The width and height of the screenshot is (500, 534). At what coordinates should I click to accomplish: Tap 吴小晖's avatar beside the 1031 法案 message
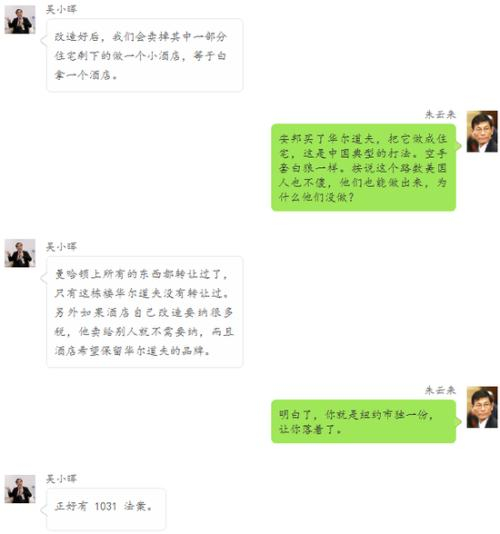tap(20, 489)
